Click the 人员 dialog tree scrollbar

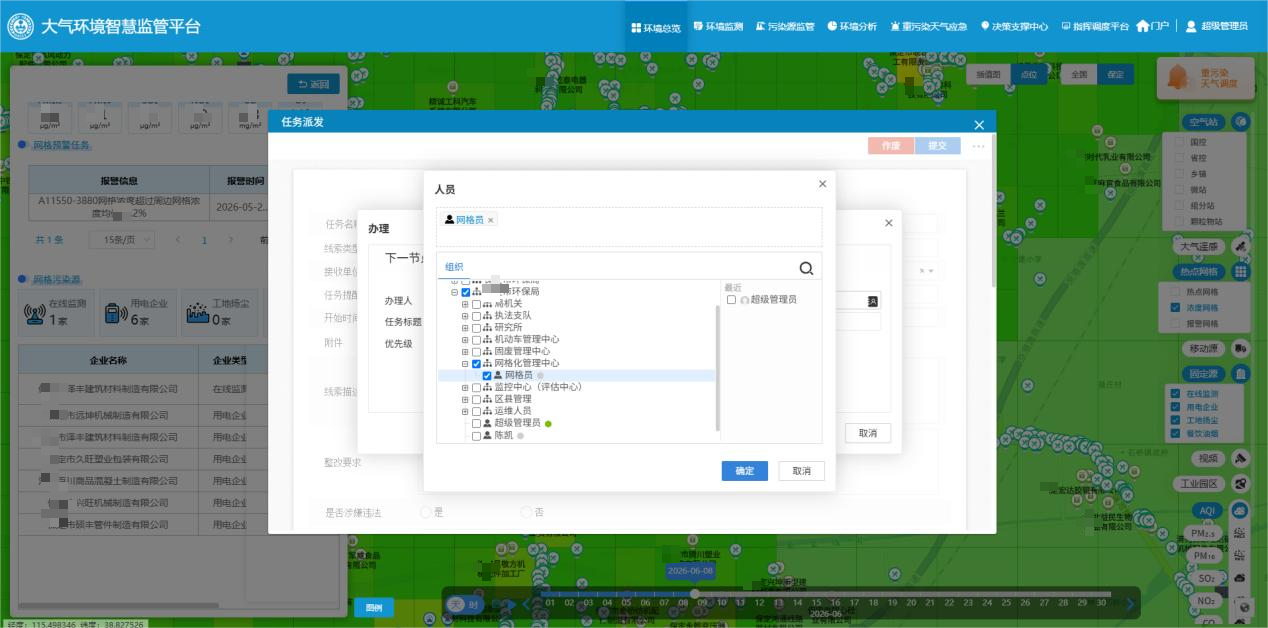(x=718, y=368)
